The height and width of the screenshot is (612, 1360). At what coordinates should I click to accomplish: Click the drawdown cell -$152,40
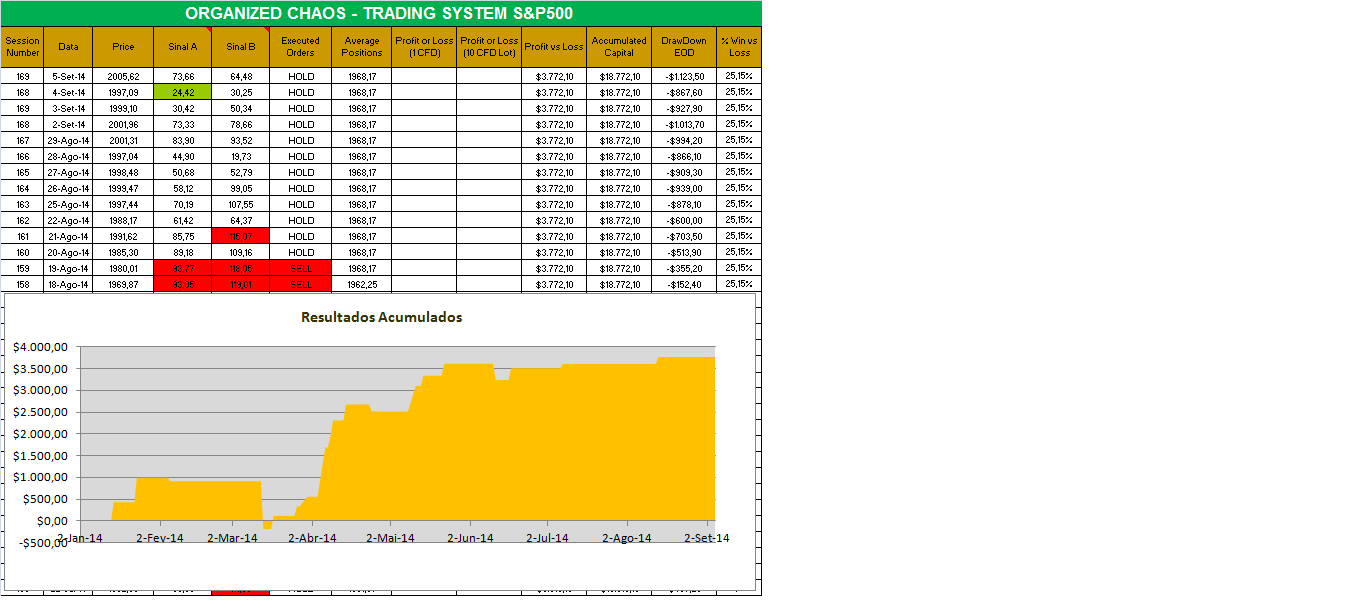684,284
